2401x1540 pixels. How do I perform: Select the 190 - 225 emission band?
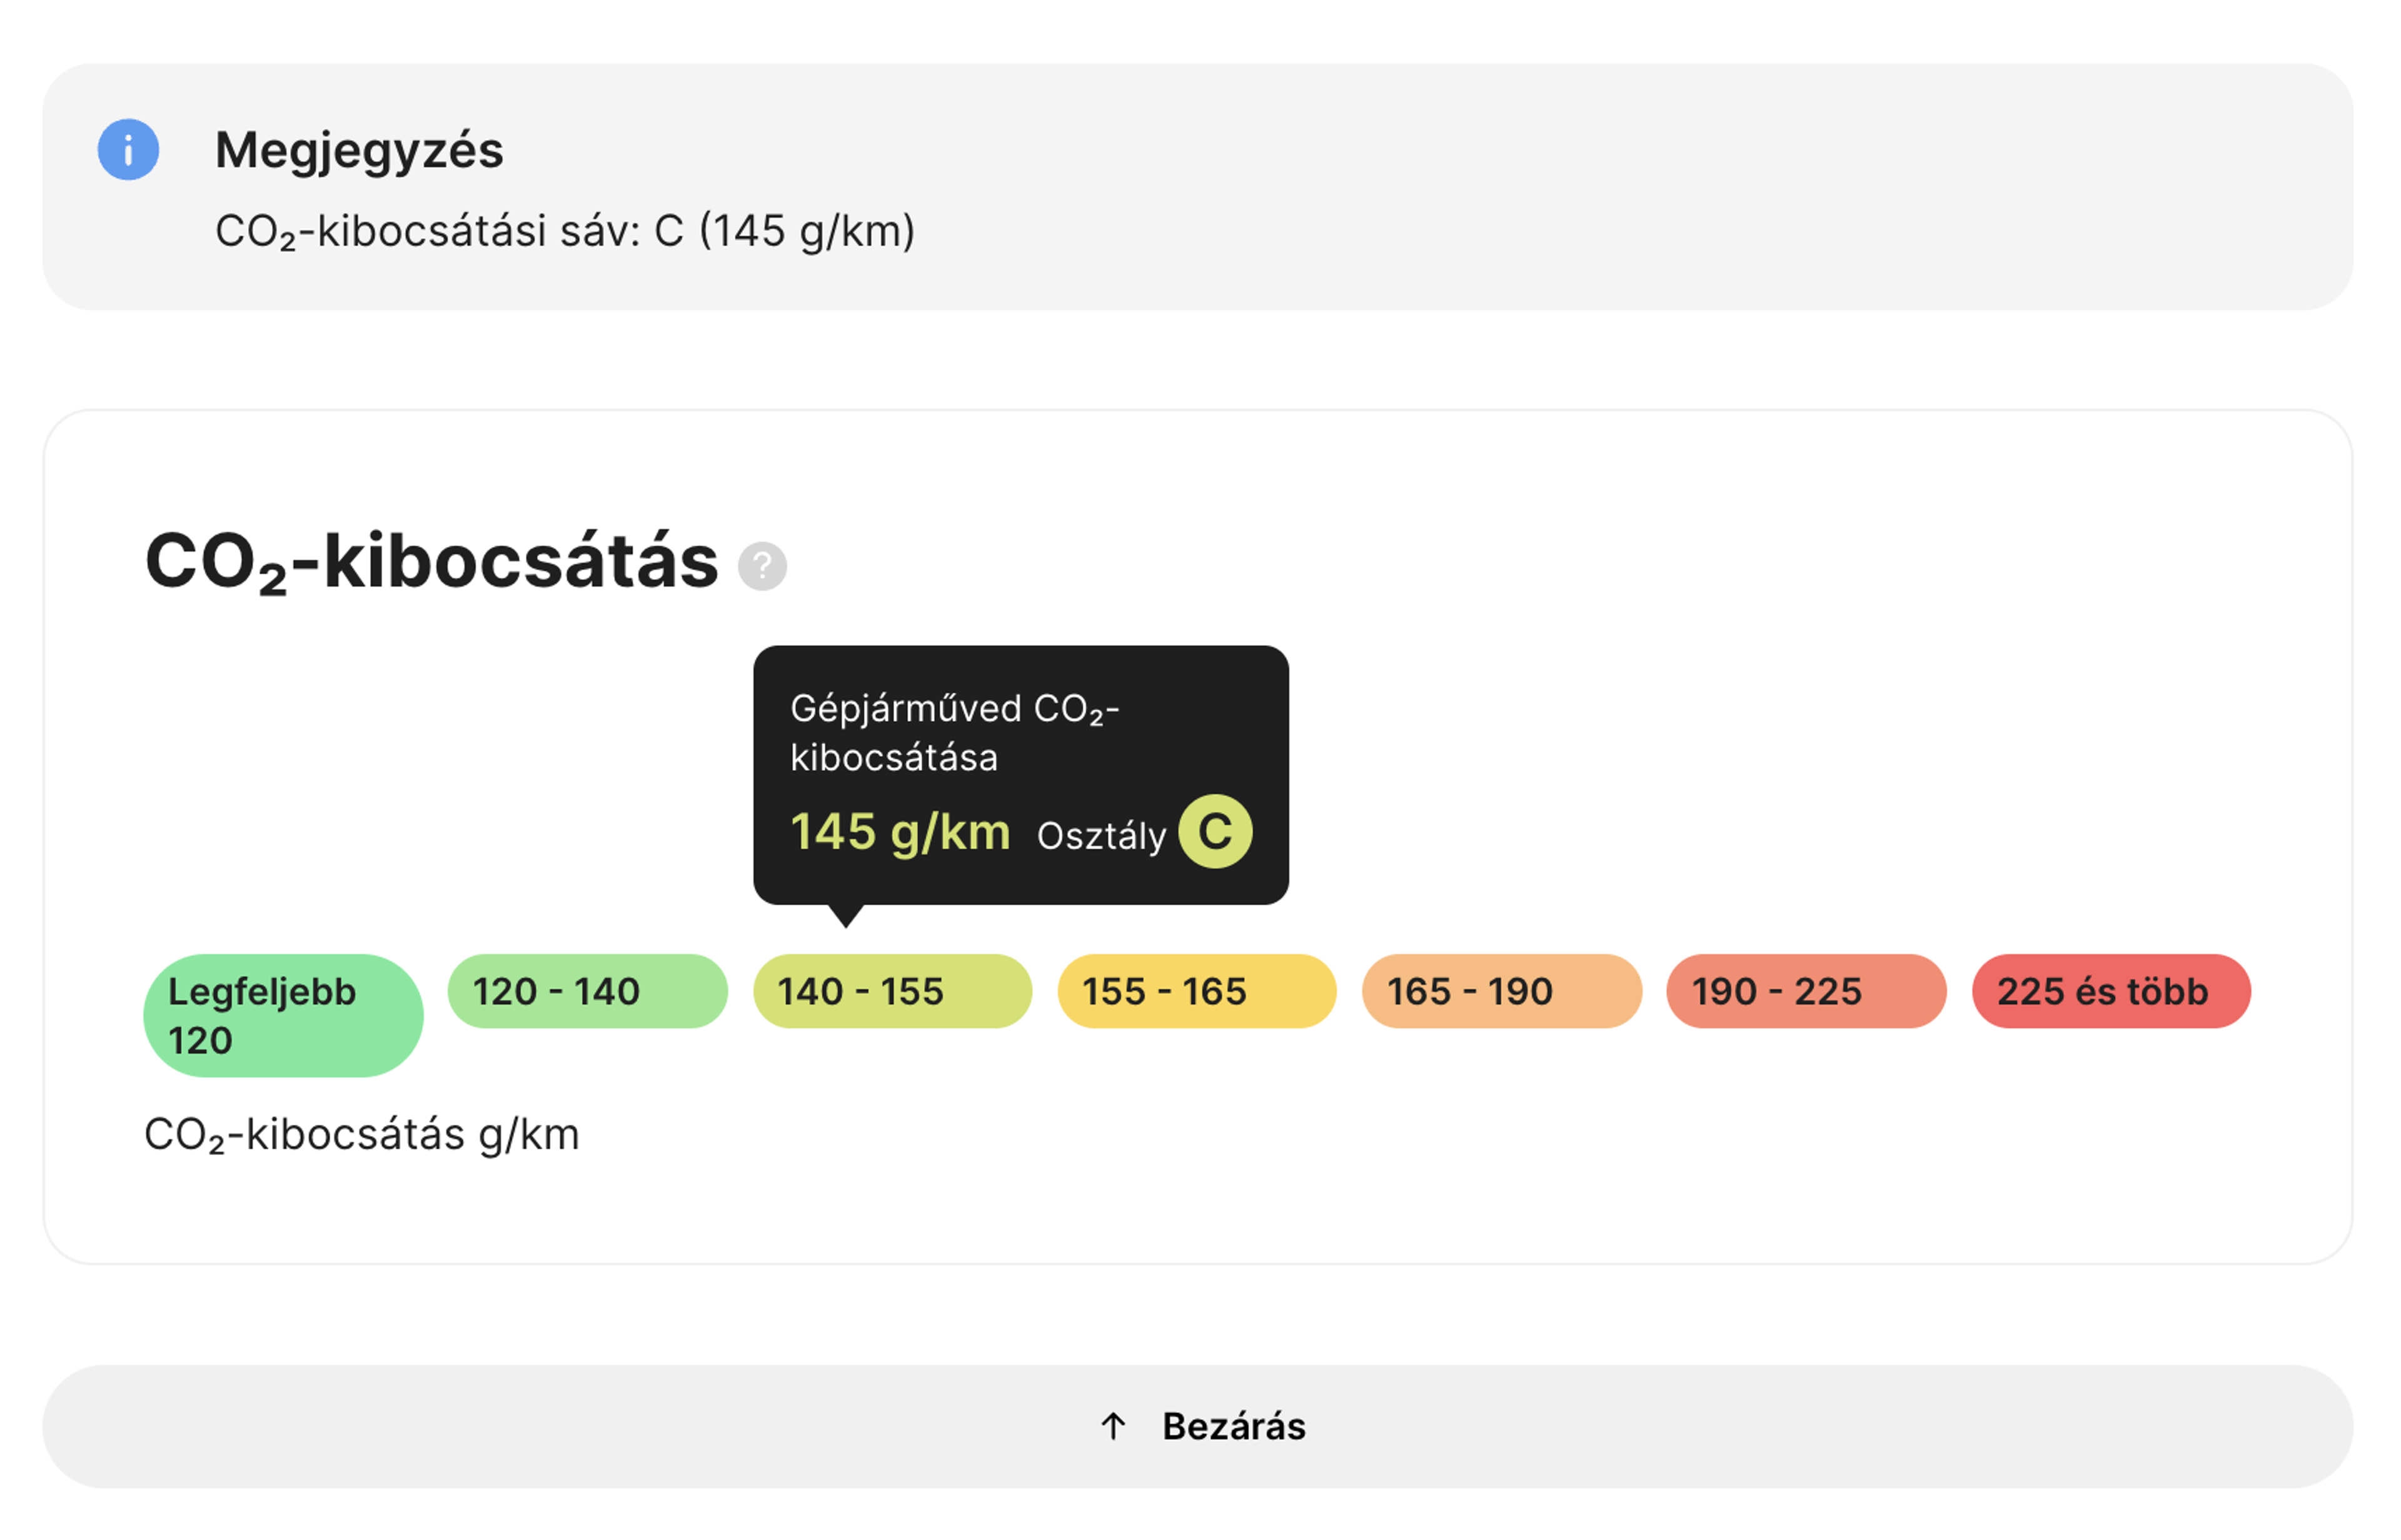click(x=1807, y=992)
